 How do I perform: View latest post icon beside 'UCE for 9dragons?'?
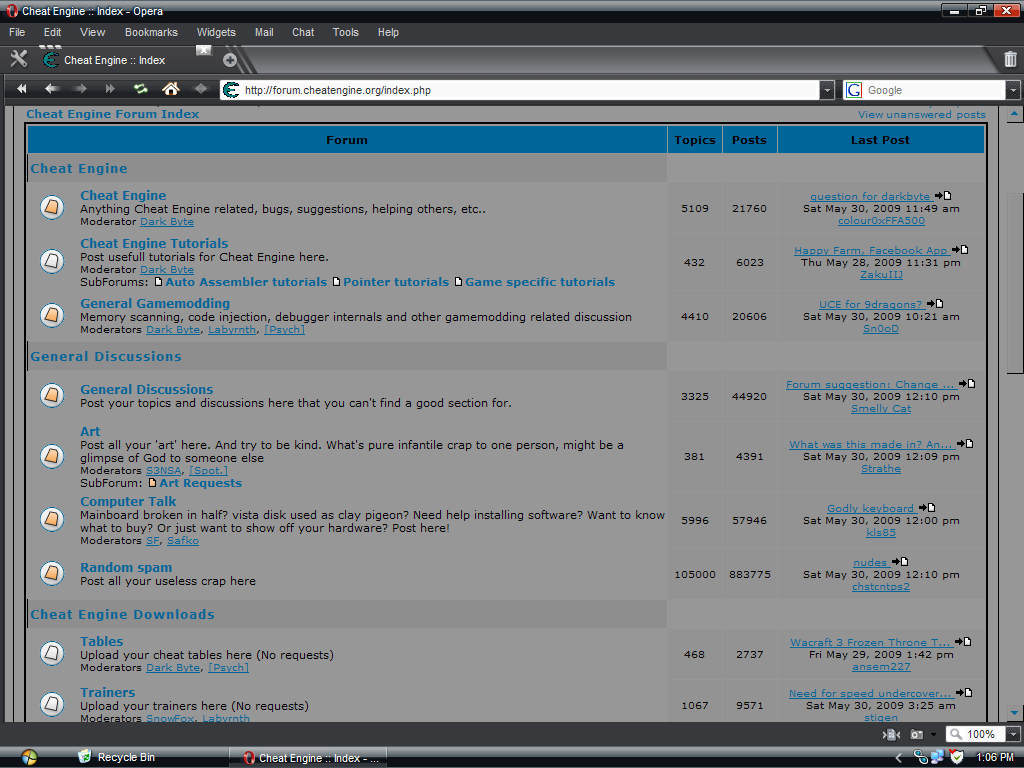point(935,304)
